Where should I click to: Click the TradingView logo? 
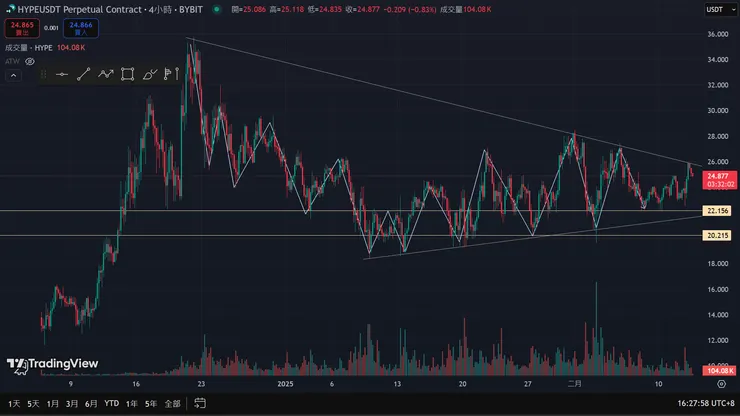click(52, 364)
